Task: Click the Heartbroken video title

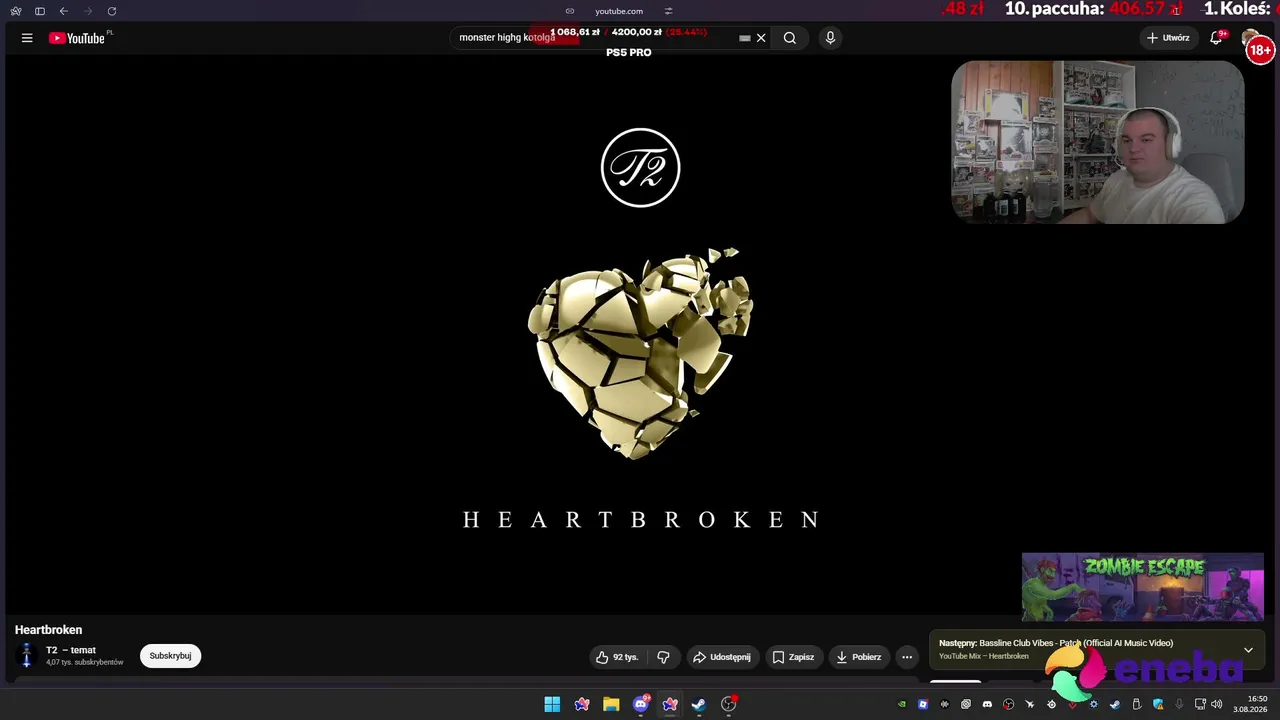Action: (48, 630)
